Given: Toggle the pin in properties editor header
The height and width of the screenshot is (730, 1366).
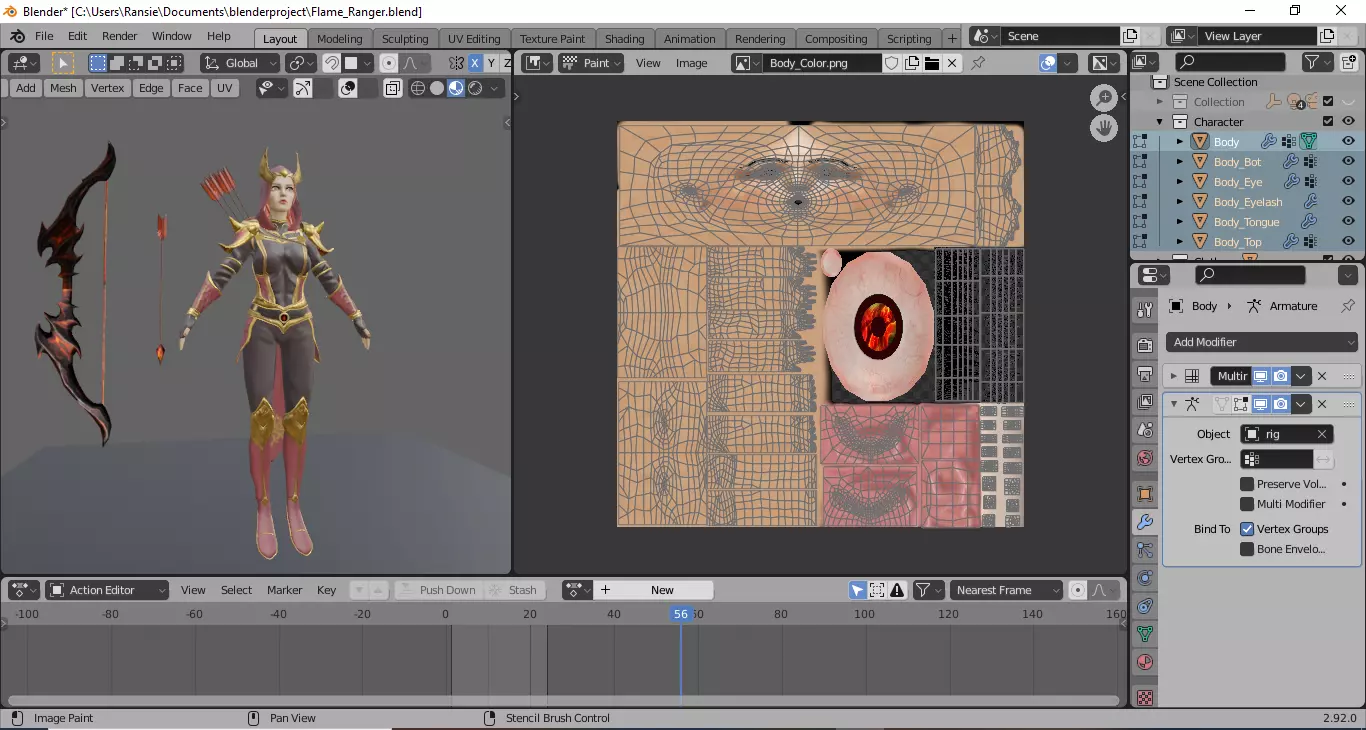Looking at the screenshot, I should pyautogui.click(x=1347, y=306).
